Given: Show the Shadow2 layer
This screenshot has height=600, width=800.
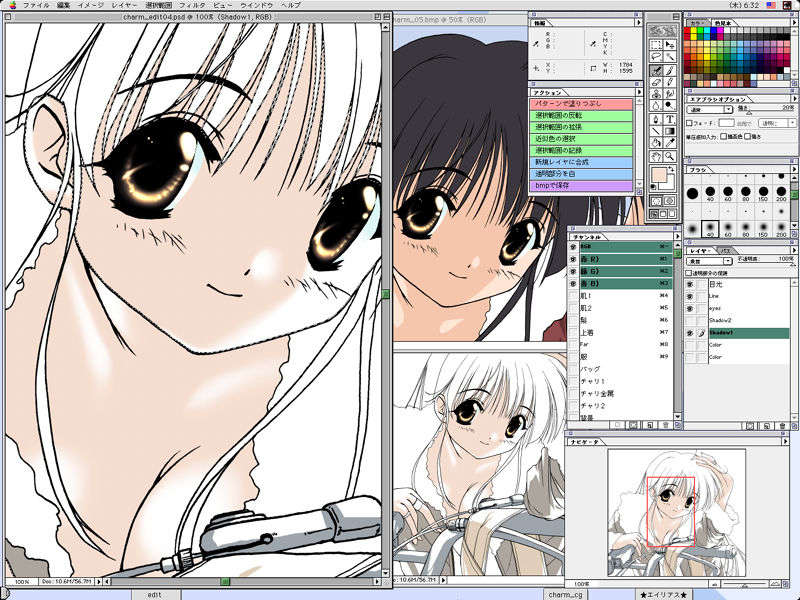Looking at the screenshot, I should click(690, 321).
